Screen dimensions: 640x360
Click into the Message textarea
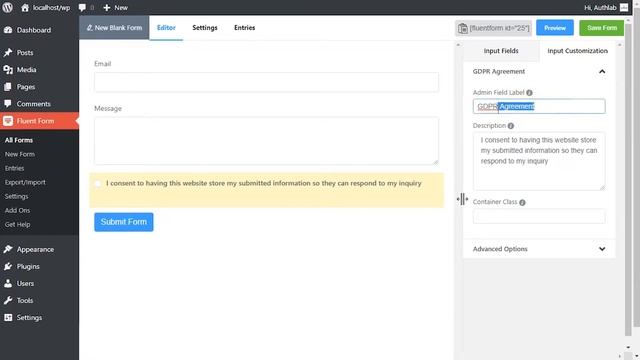point(267,141)
